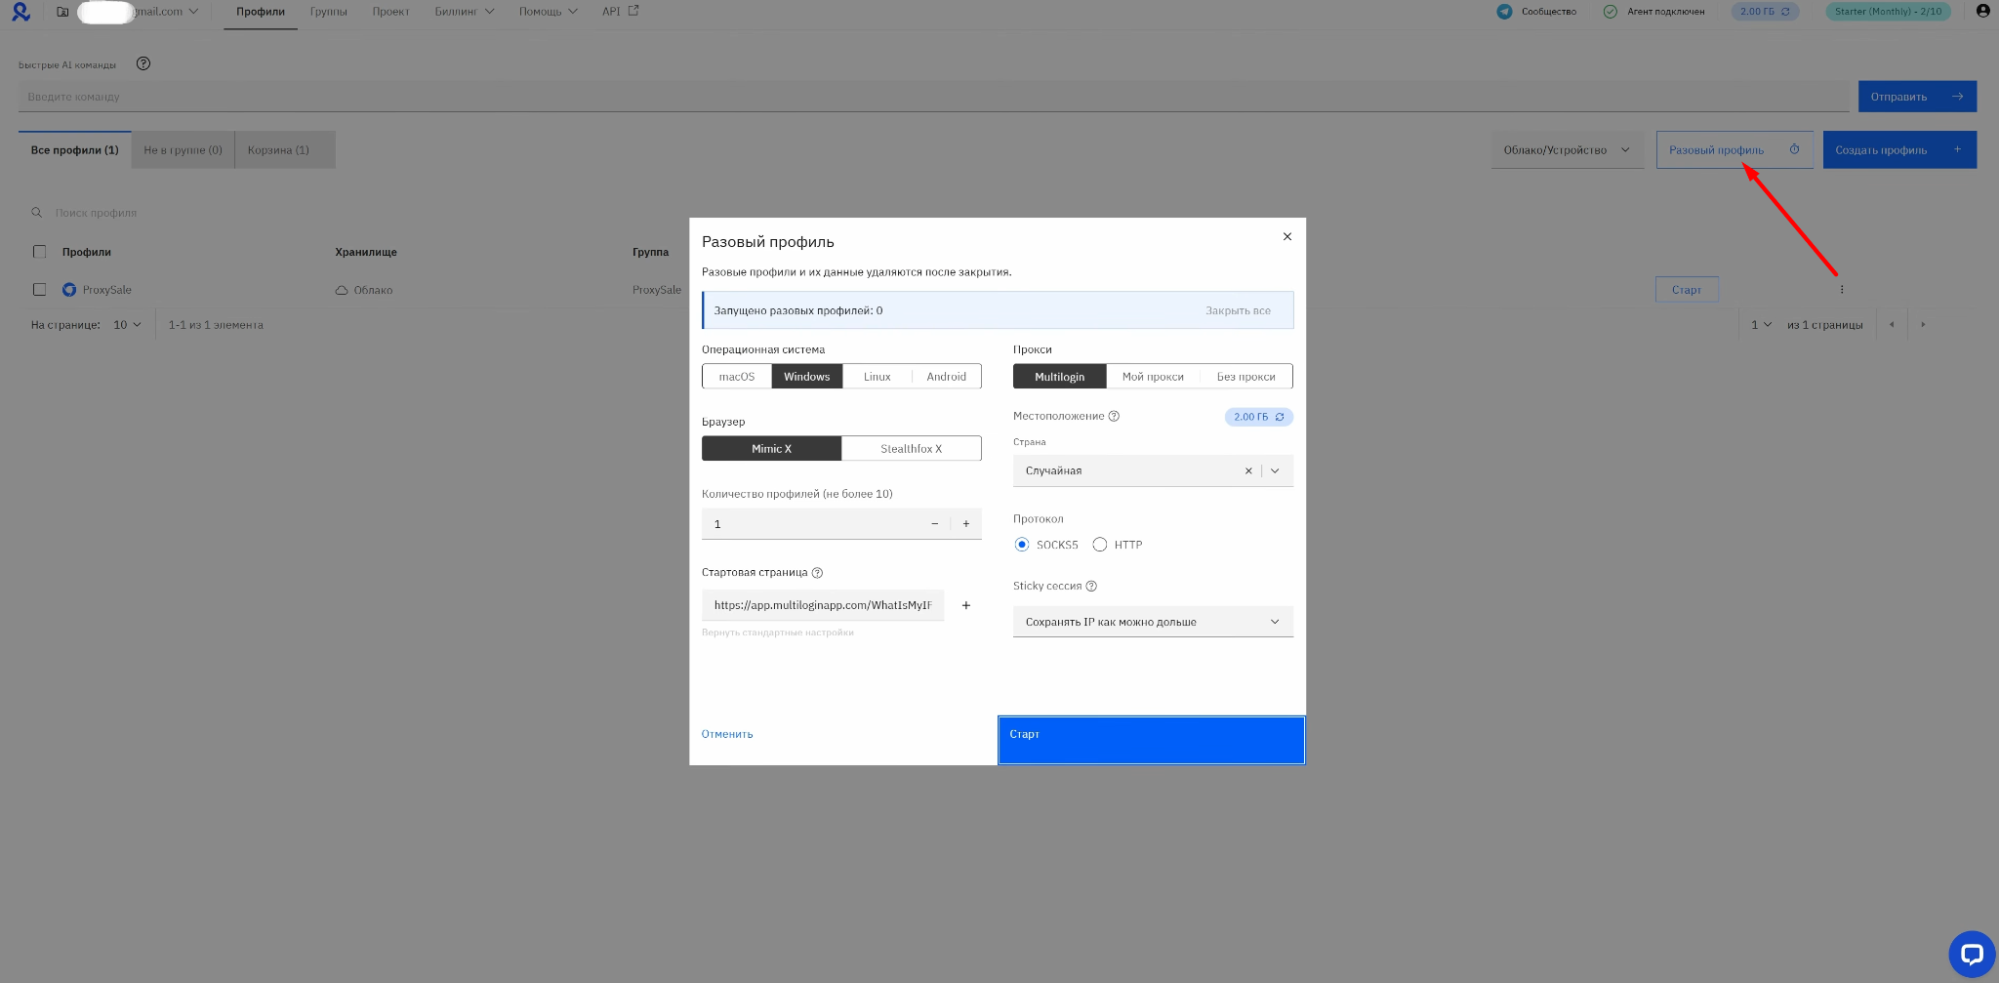Viewport: 1999px width, 983px height.
Task: Choose Android as the operating system
Action: click(946, 377)
